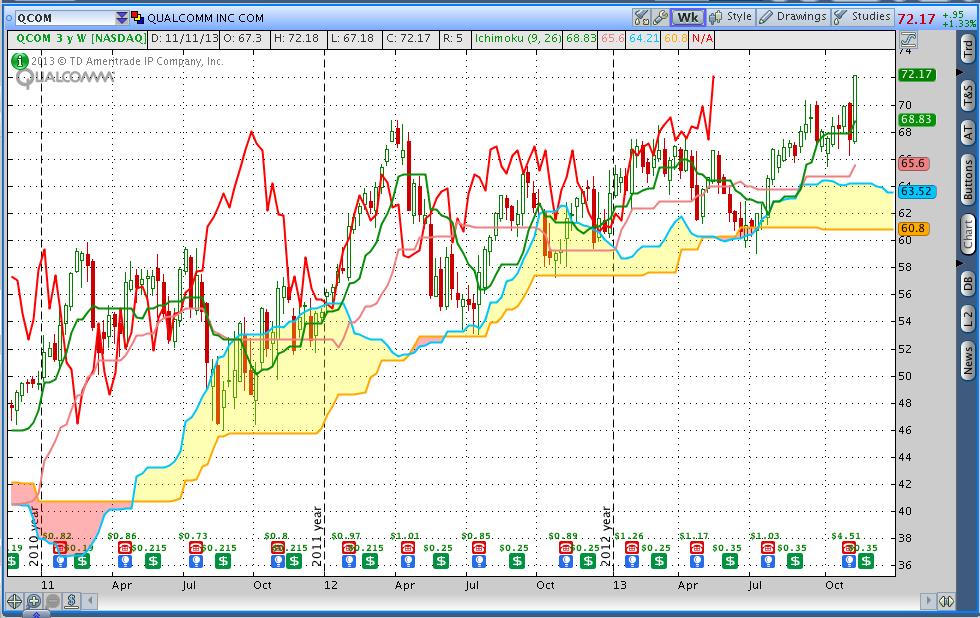Switch to the Buttons sidebar tab
Screen dimensions: 980x618
pos(968,179)
